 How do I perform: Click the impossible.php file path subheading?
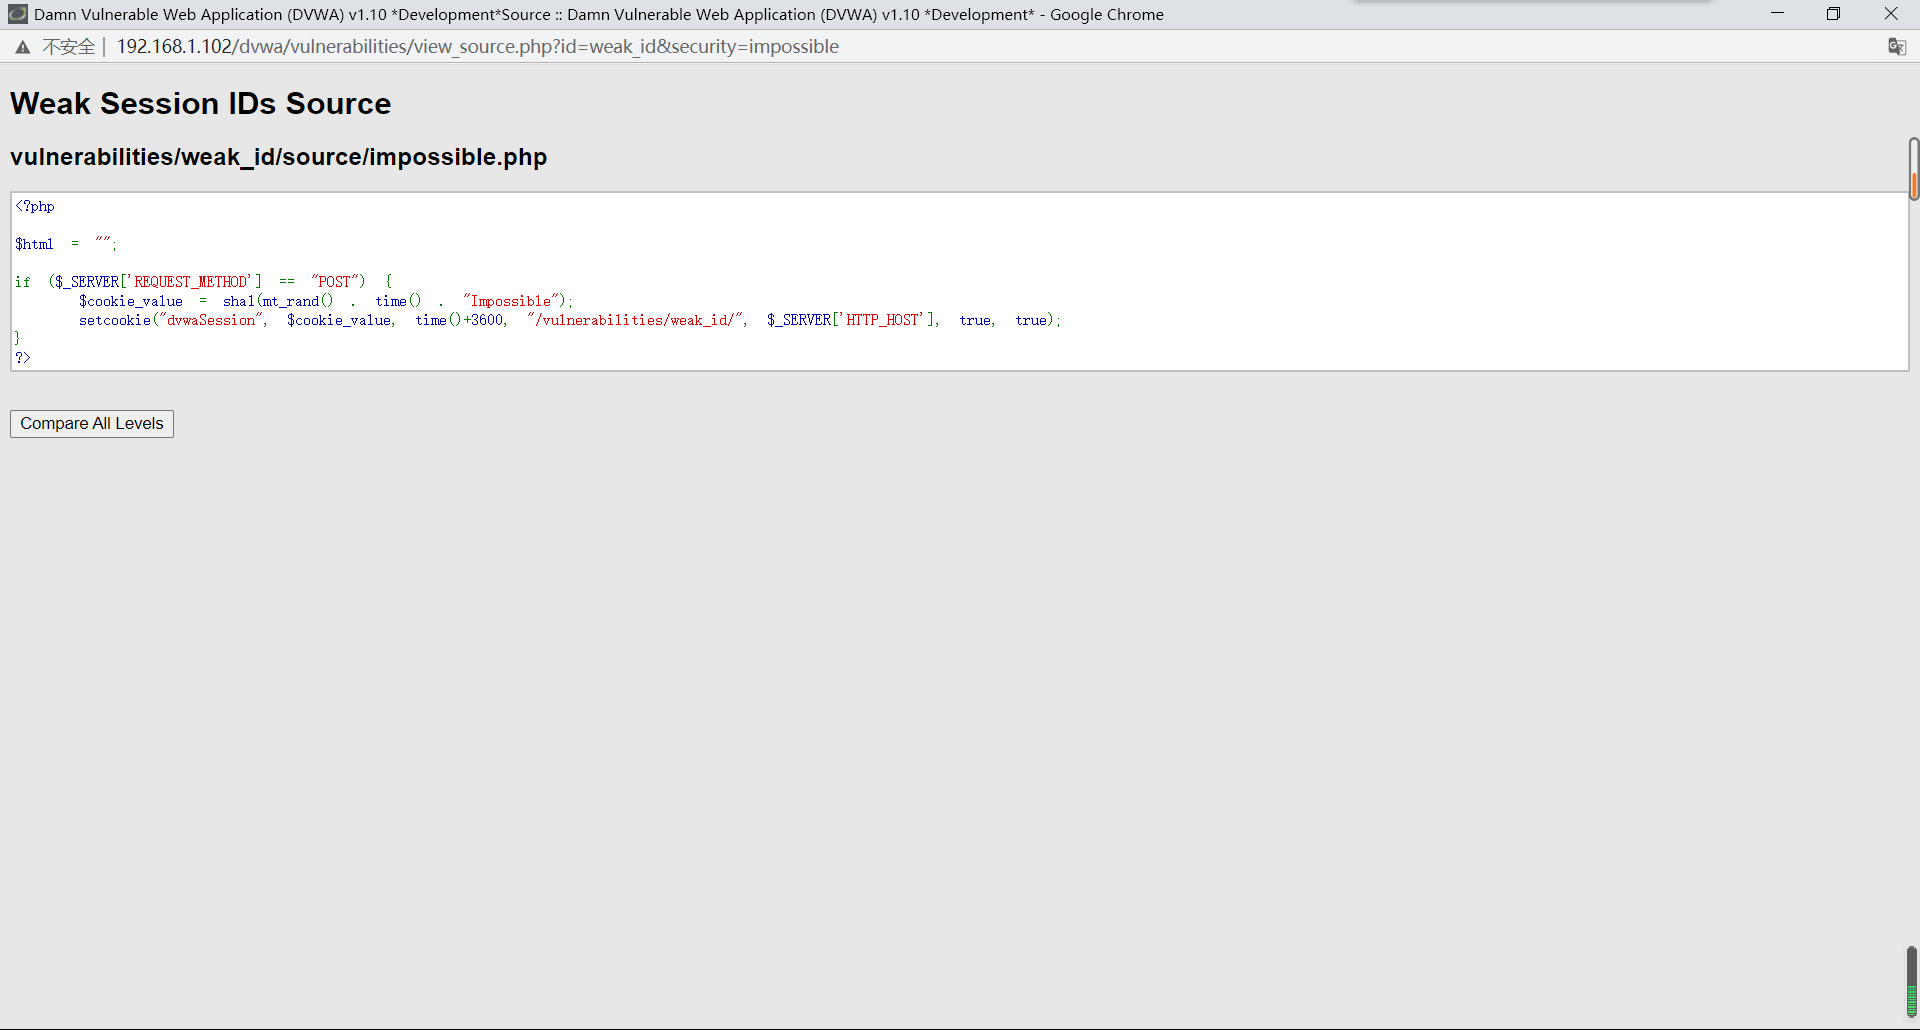(x=278, y=157)
